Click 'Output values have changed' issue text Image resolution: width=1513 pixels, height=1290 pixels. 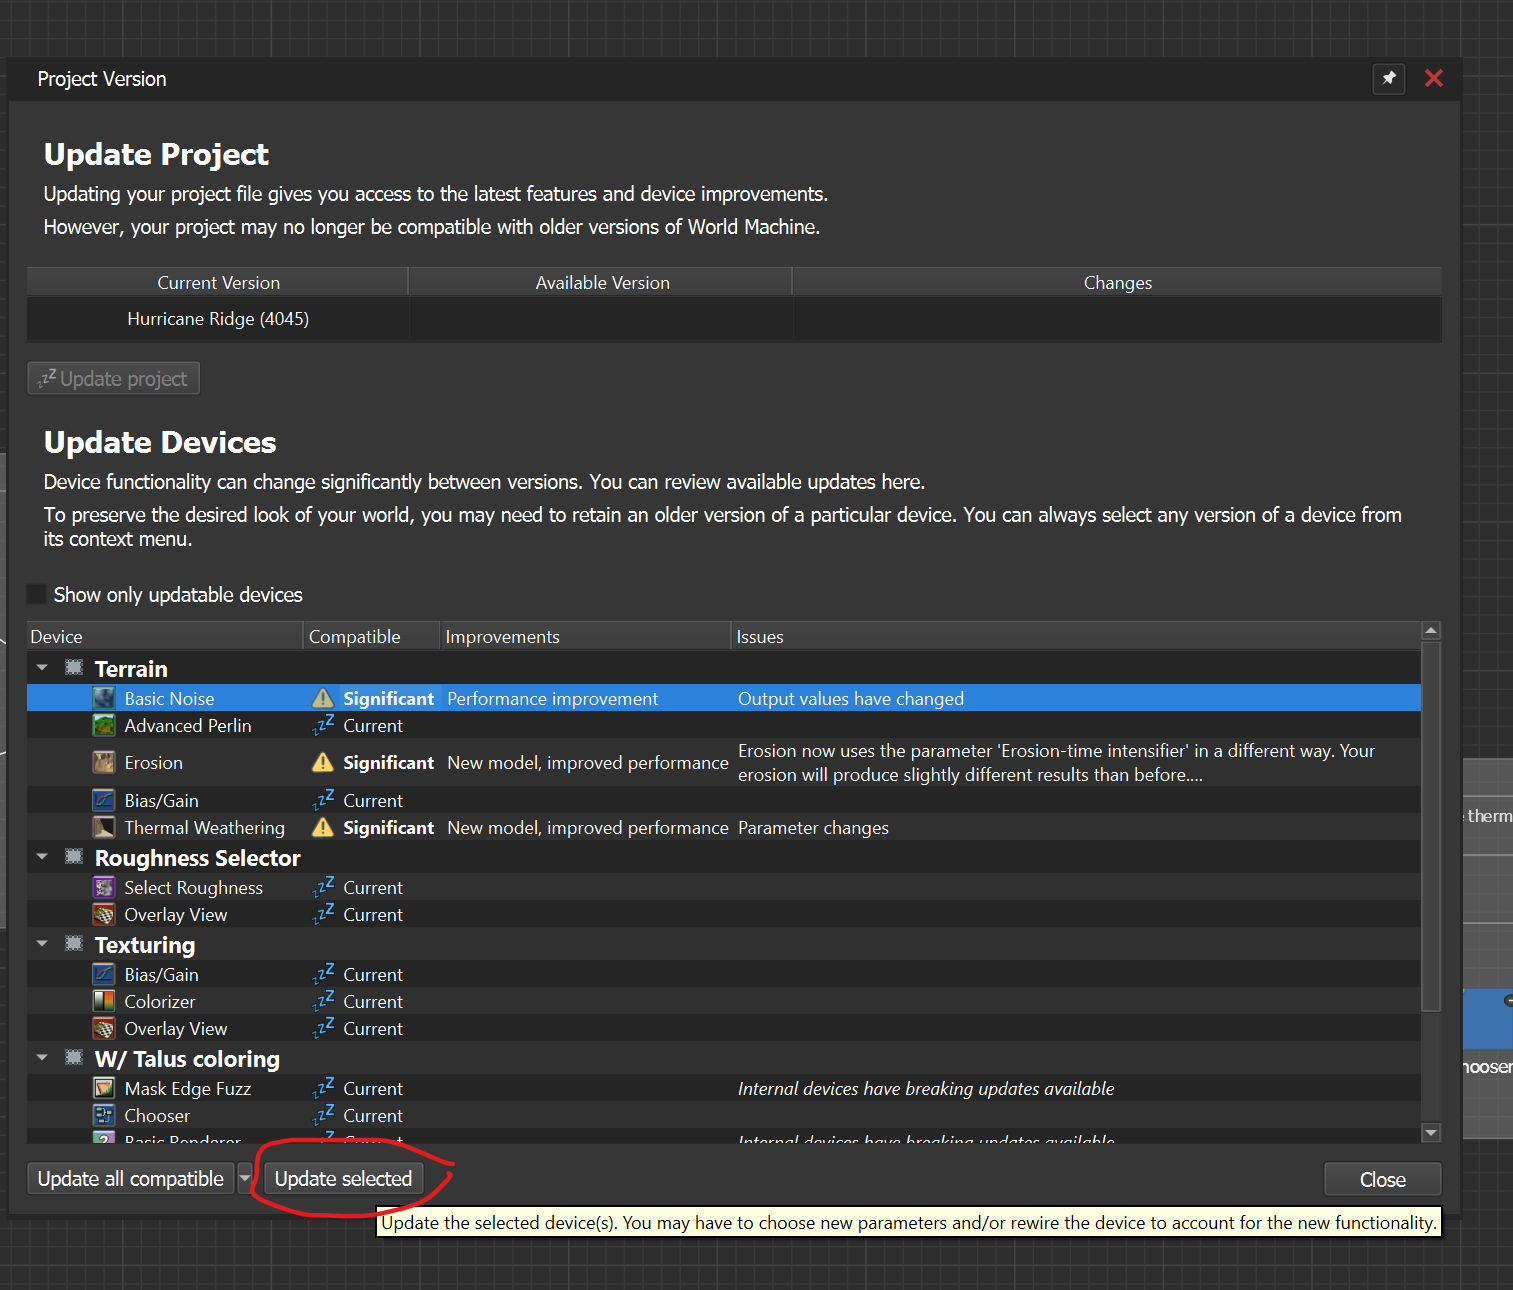tap(851, 698)
